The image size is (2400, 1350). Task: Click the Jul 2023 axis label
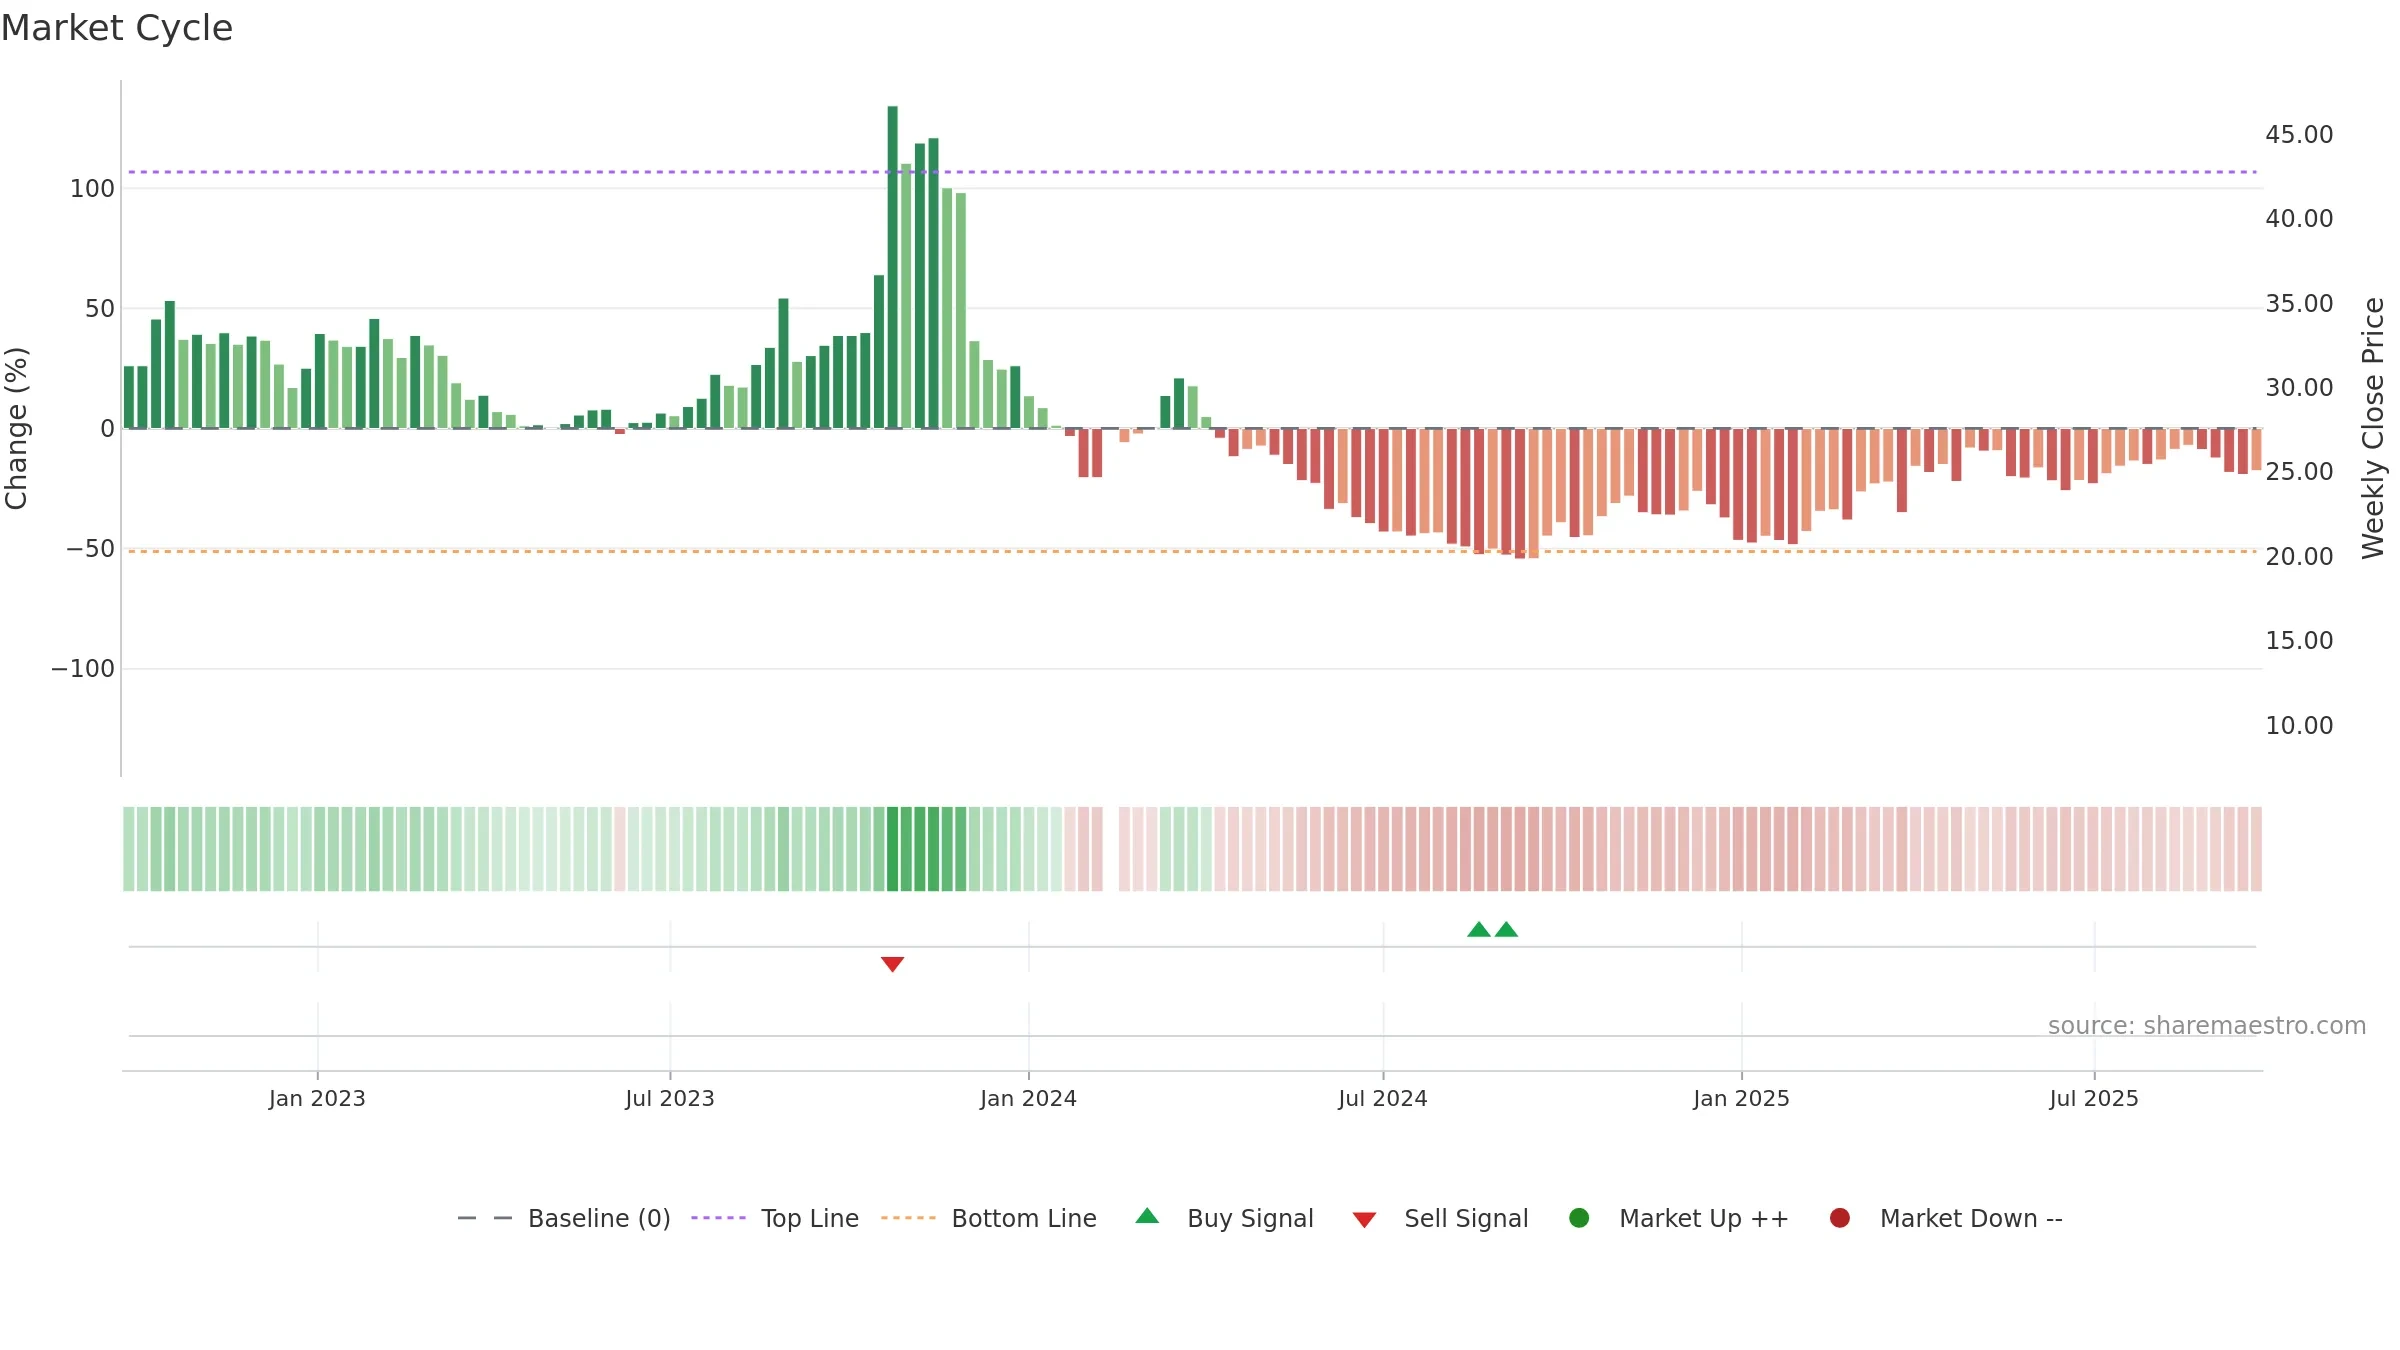670,1098
